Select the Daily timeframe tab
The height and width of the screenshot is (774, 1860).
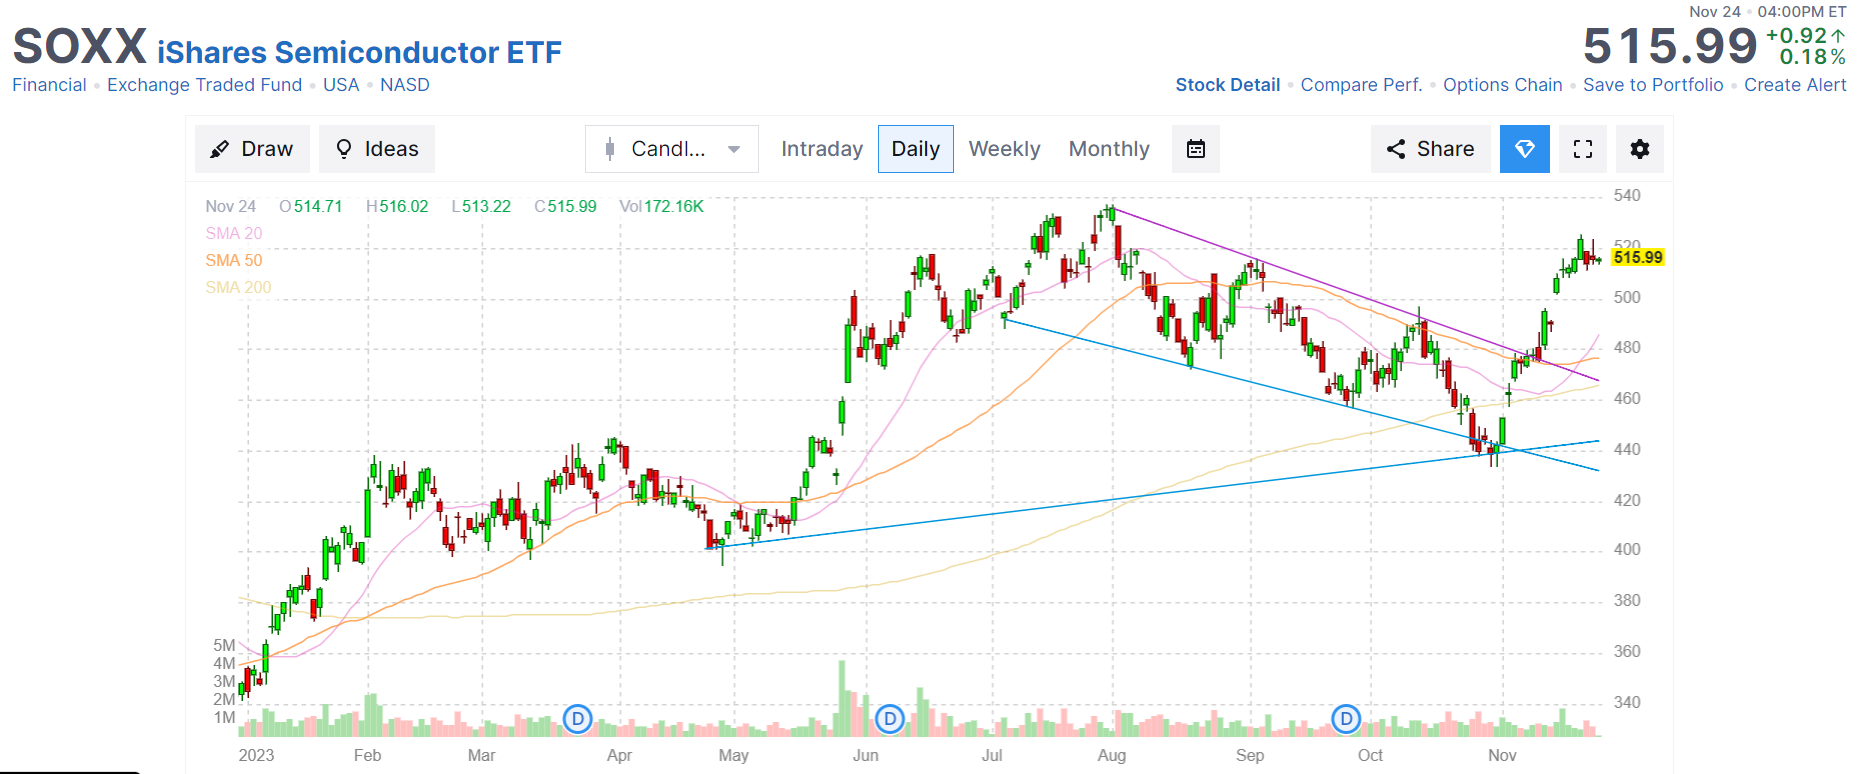click(916, 149)
